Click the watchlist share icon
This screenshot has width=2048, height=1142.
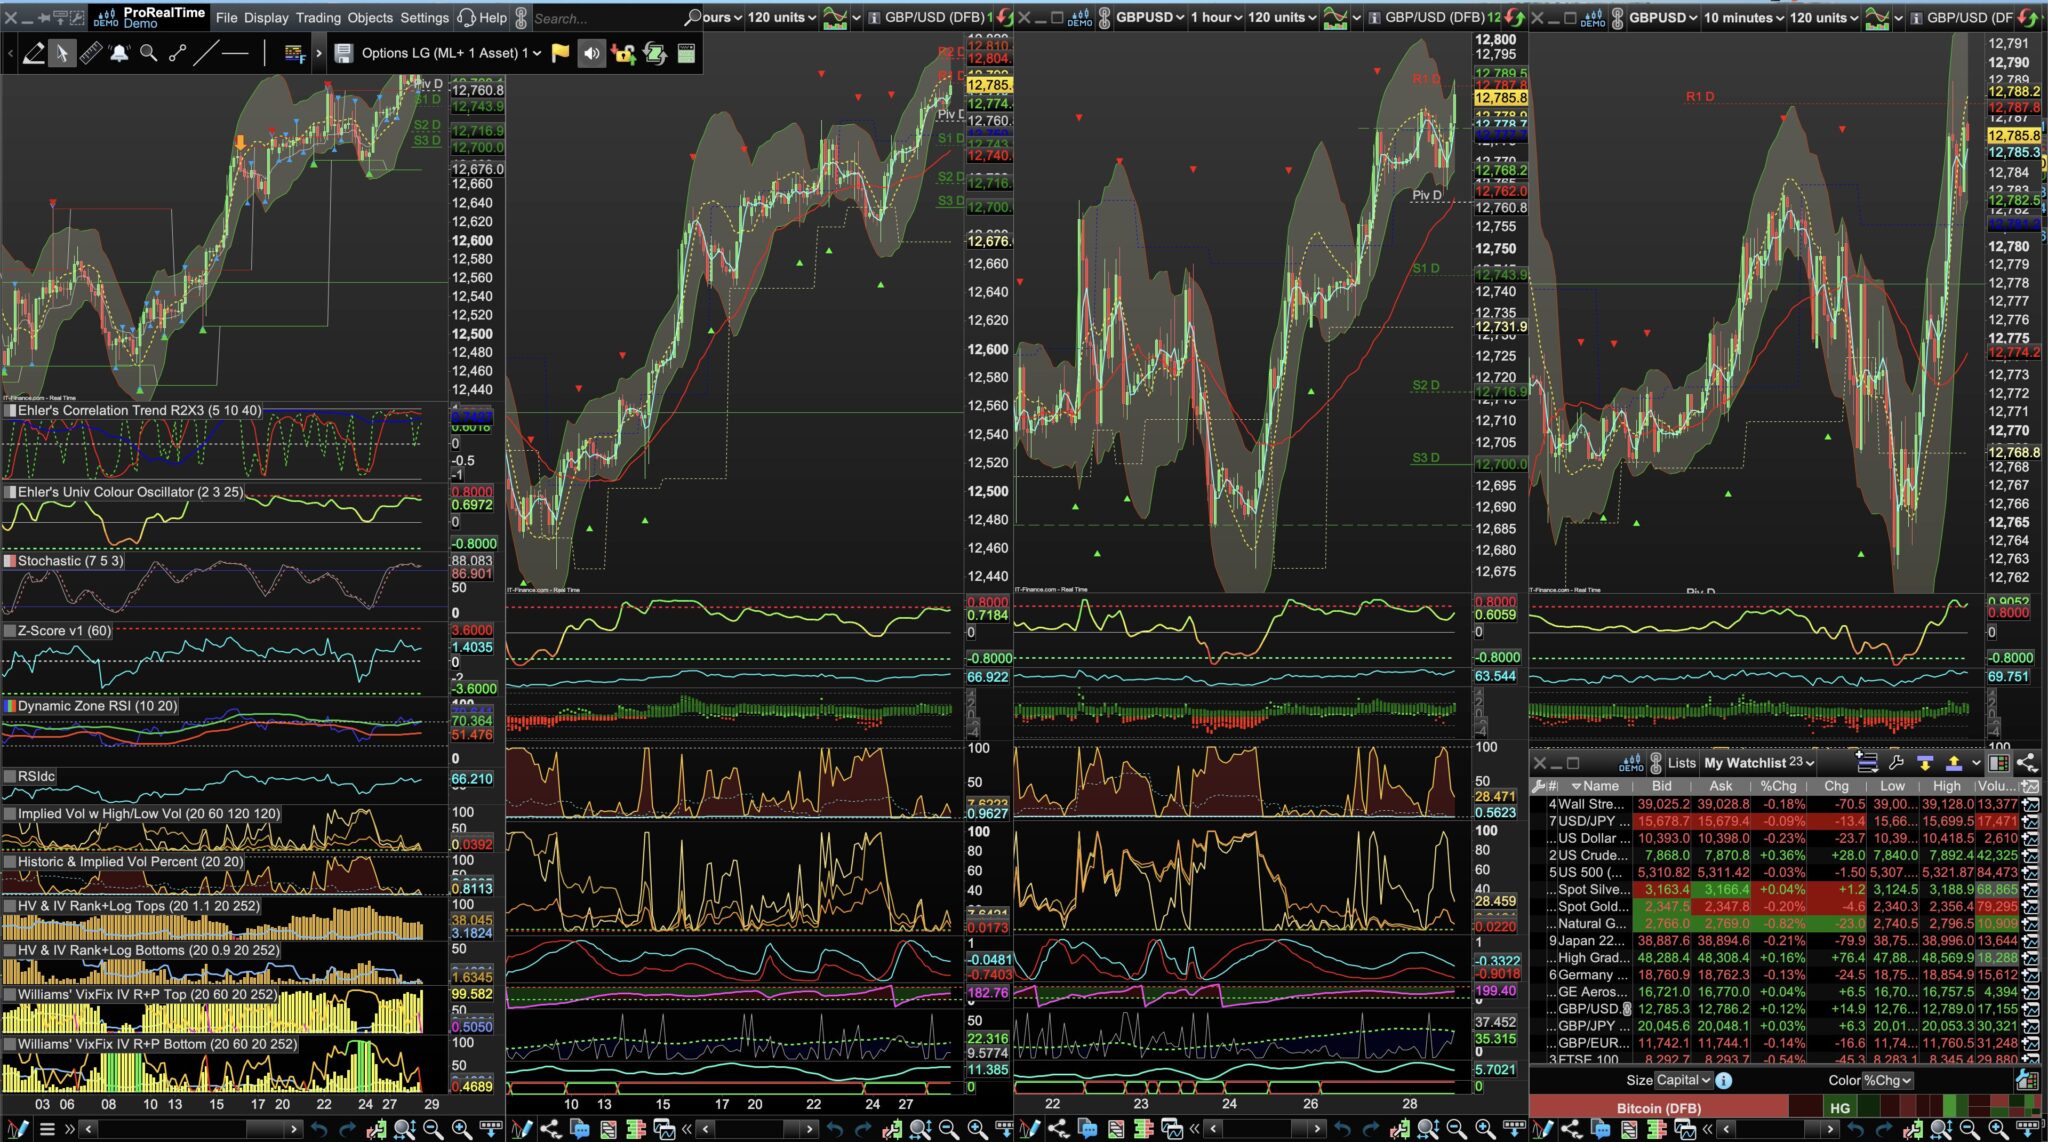[x=2027, y=763]
